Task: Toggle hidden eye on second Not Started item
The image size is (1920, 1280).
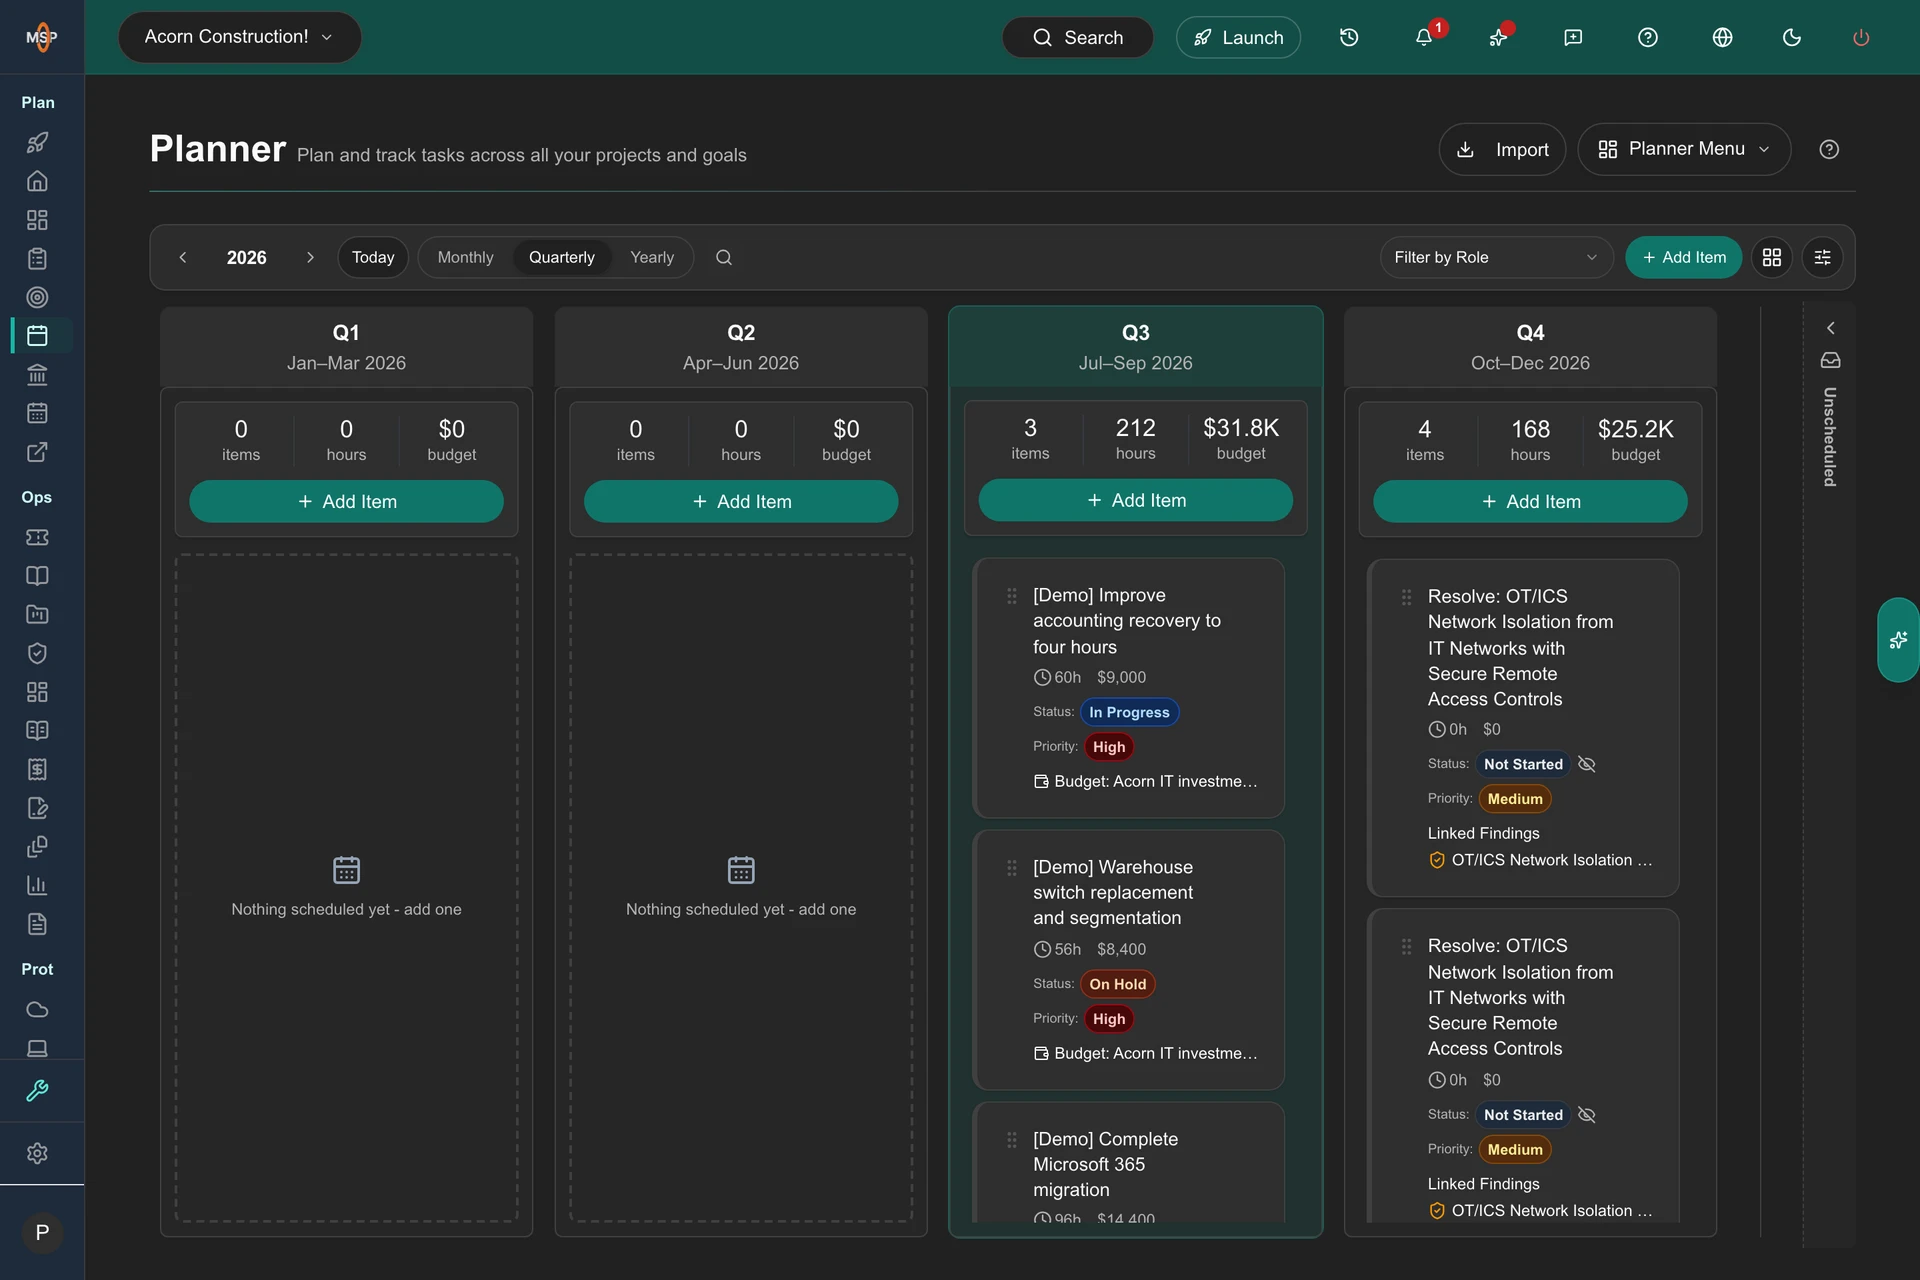Action: (x=1586, y=1114)
